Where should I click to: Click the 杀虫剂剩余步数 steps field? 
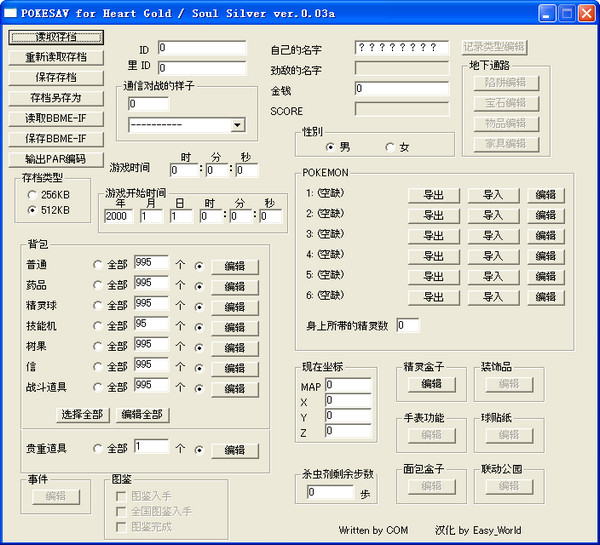[331, 492]
